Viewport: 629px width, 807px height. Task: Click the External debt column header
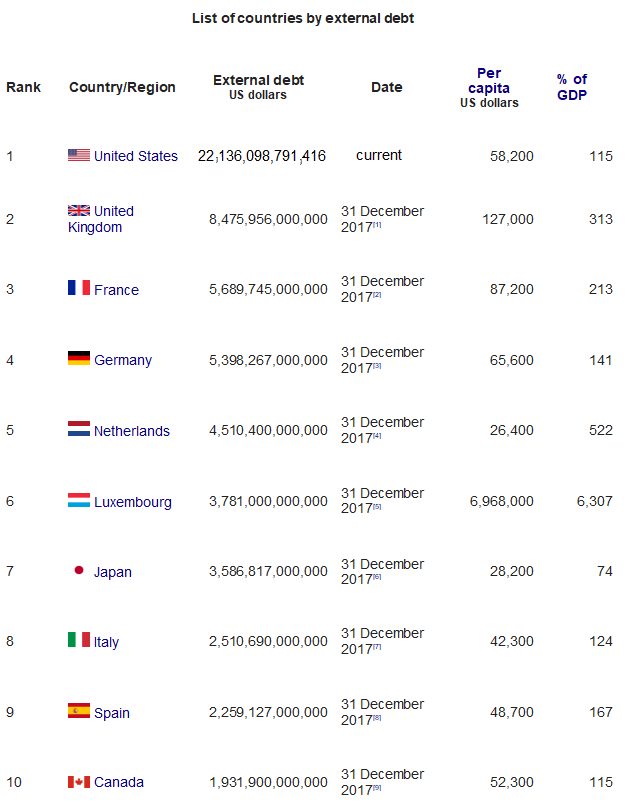(258, 80)
